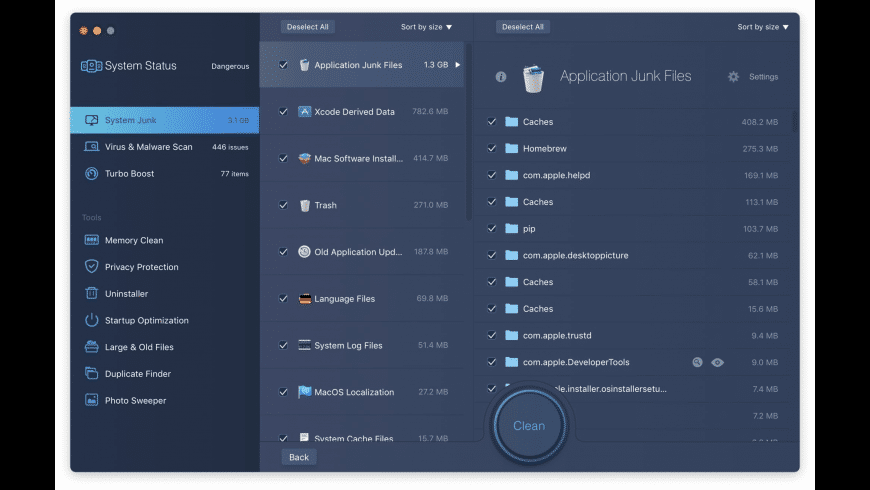The height and width of the screenshot is (490, 870).
Task: Click the Back button
Action: click(x=299, y=457)
